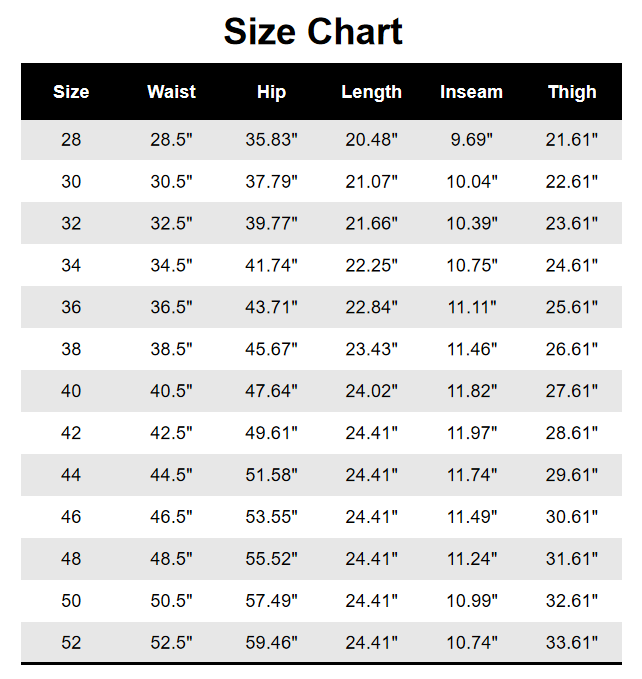Image resolution: width=642 pixels, height=679 pixels.
Task: Select the Waist column header
Action: tap(171, 92)
